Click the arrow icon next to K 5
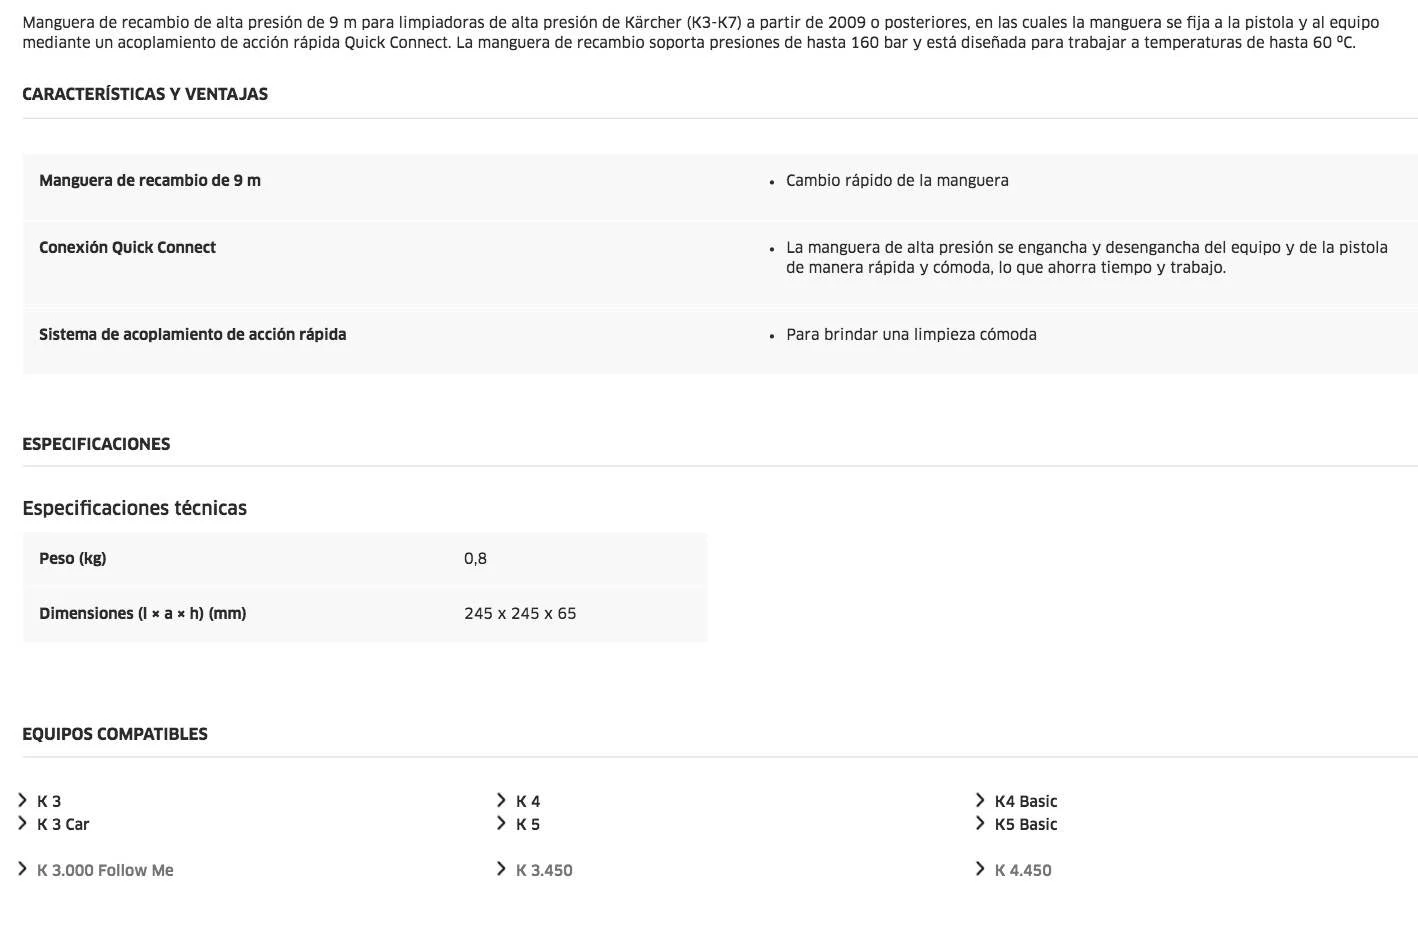The image size is (1418, 927). tap(502, 823)
